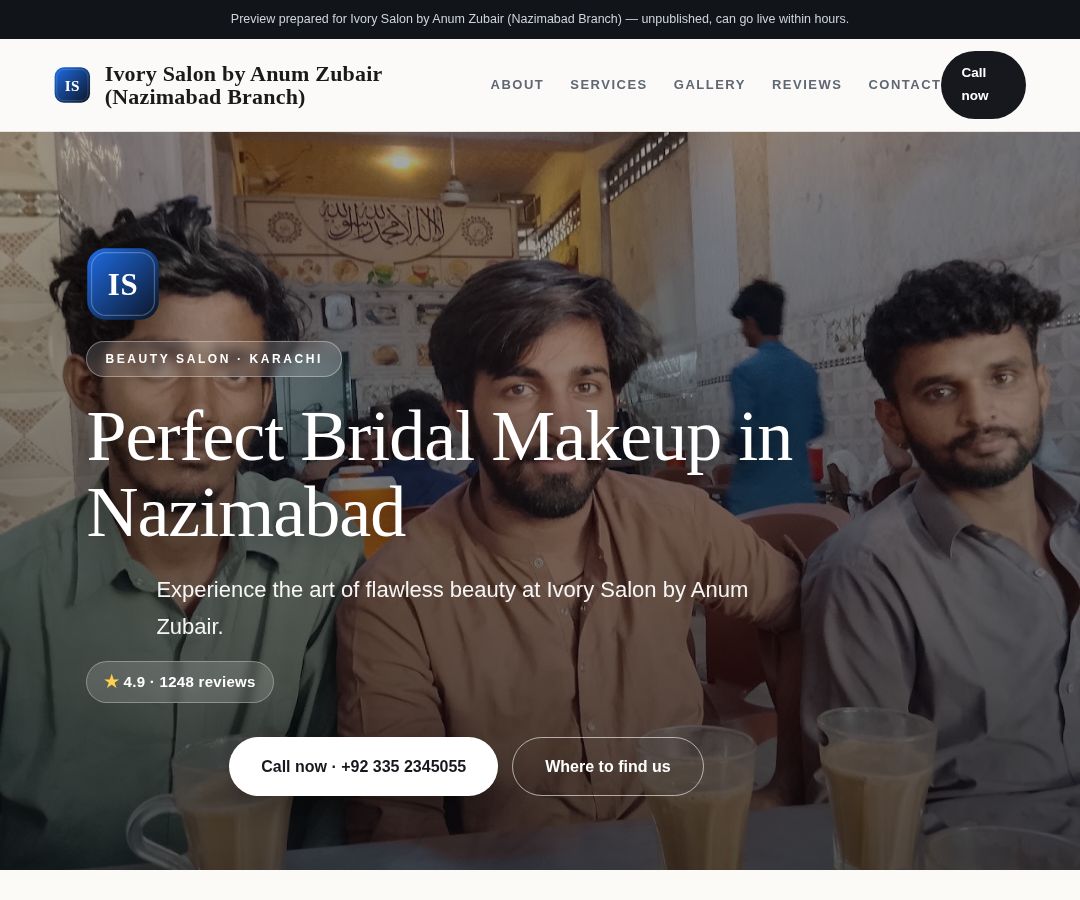Open the Gallery nav link

[x=709, y=85]
